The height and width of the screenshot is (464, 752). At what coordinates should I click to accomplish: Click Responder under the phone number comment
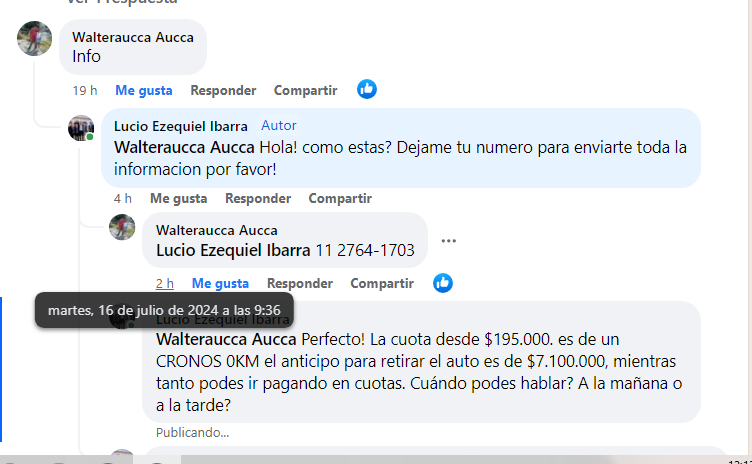[300, 283]
